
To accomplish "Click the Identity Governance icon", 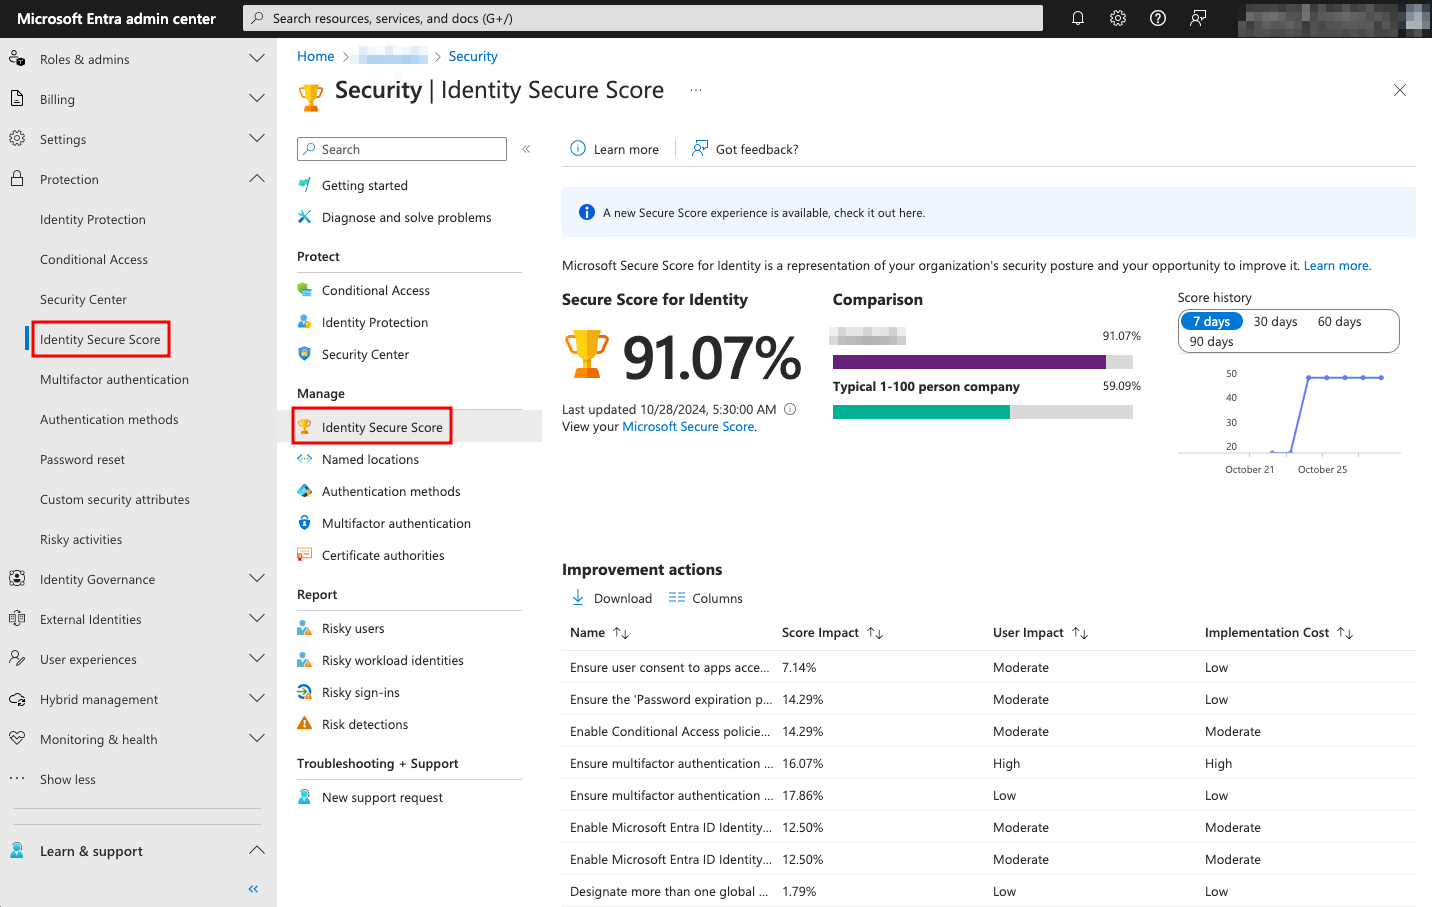I will pyautogui.click(x=17, y=578).
